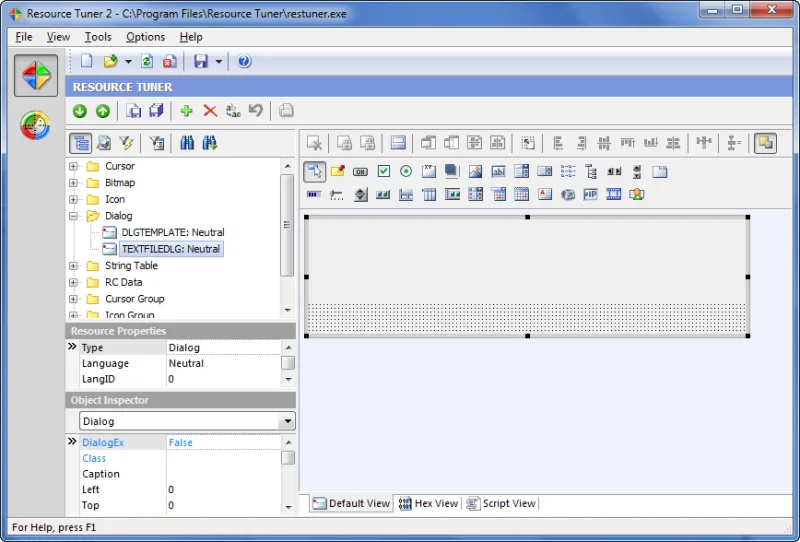Select the picture control icon in palette
800x542 pixels.
coord(475,172)
